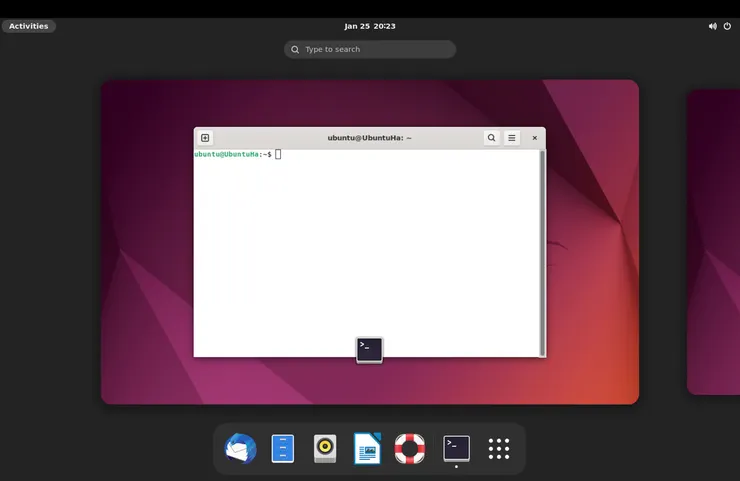
Task: Click the terminal title 'ubuntu@UbuntuHa: ~'
Action: click(370, 138)
